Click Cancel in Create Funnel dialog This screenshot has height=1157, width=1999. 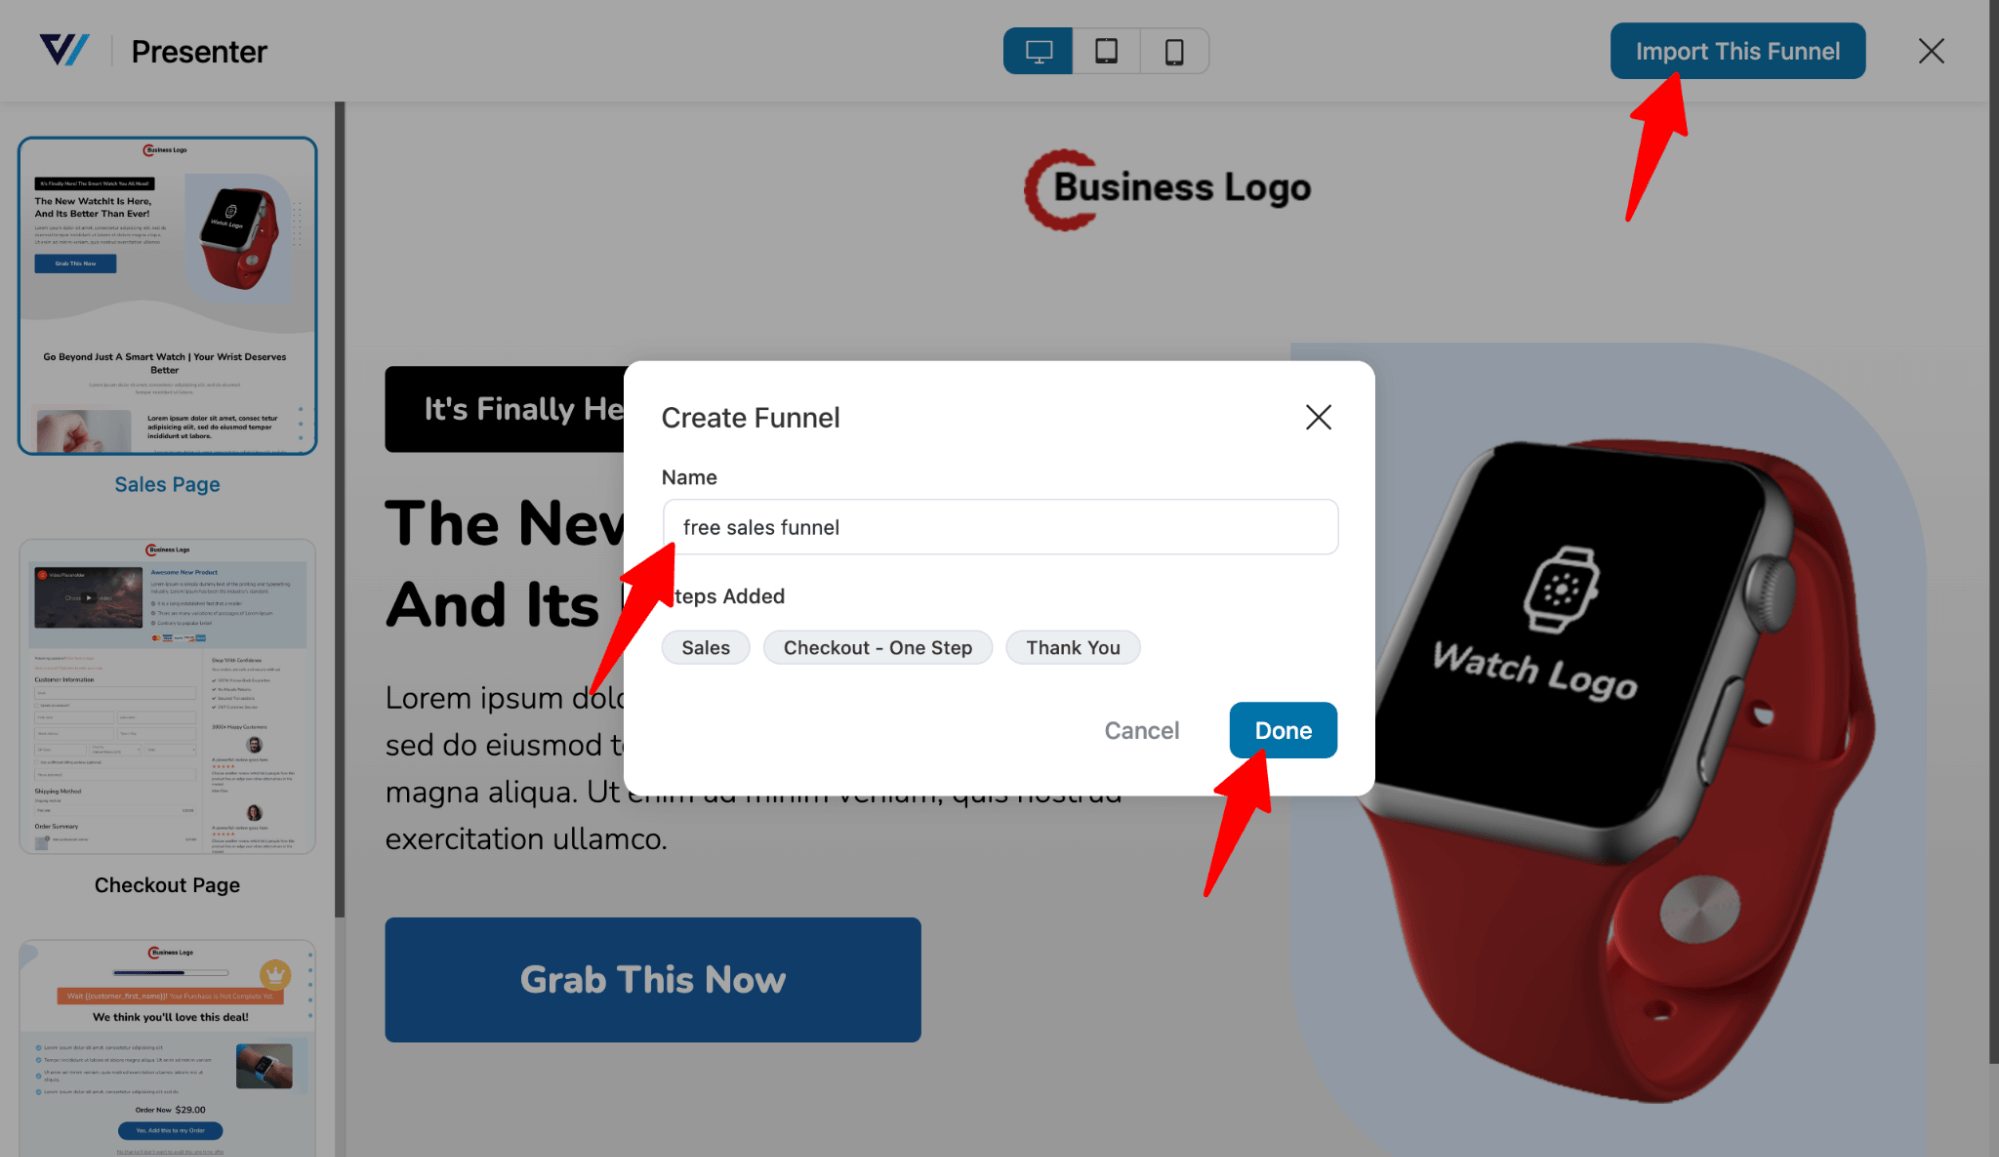tap(1143, 729)
